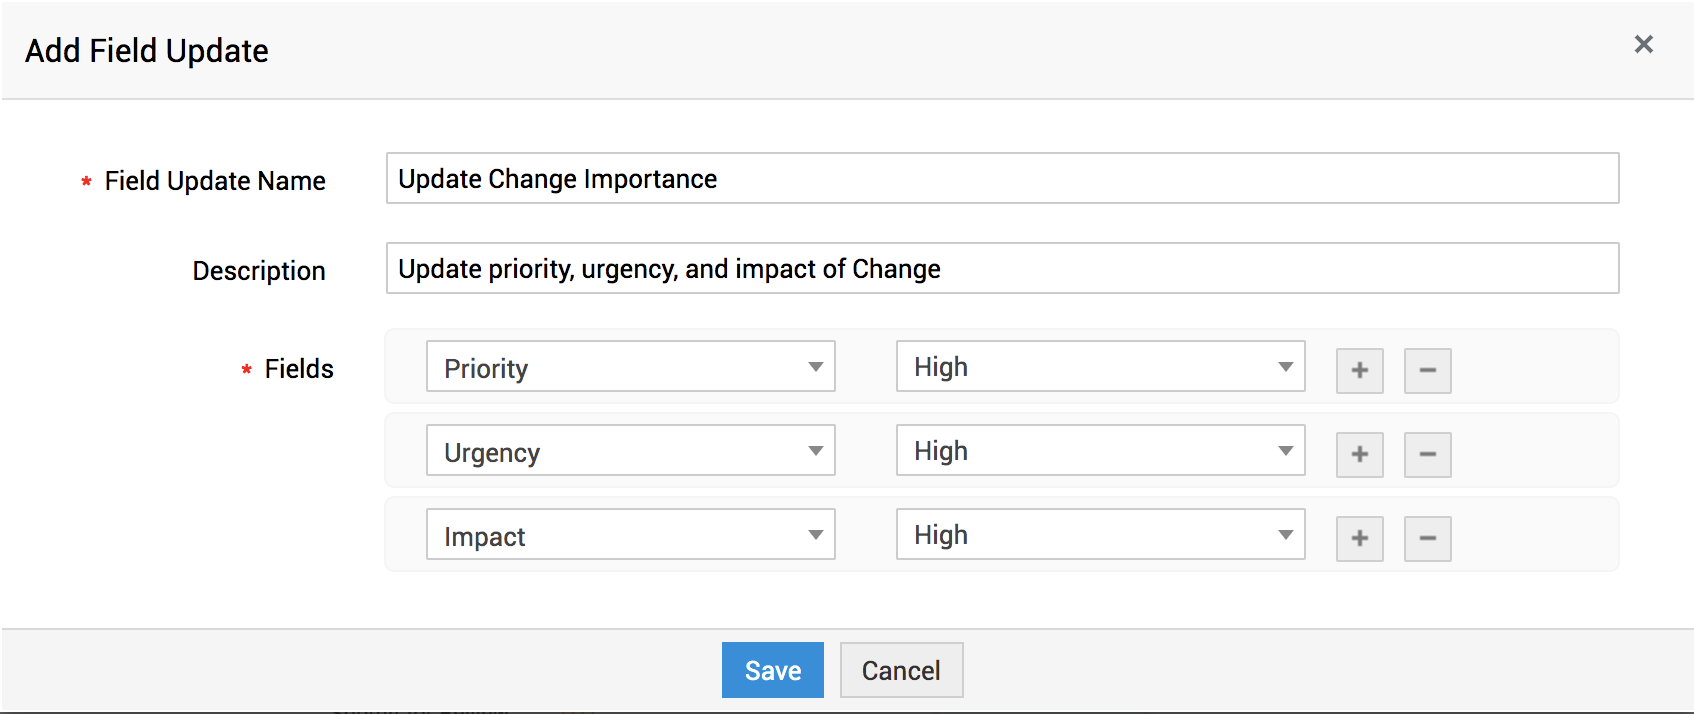The width and height of the screenshot is (1694, 714).
Task: Save the field update
Action: (x=772, y=670)
